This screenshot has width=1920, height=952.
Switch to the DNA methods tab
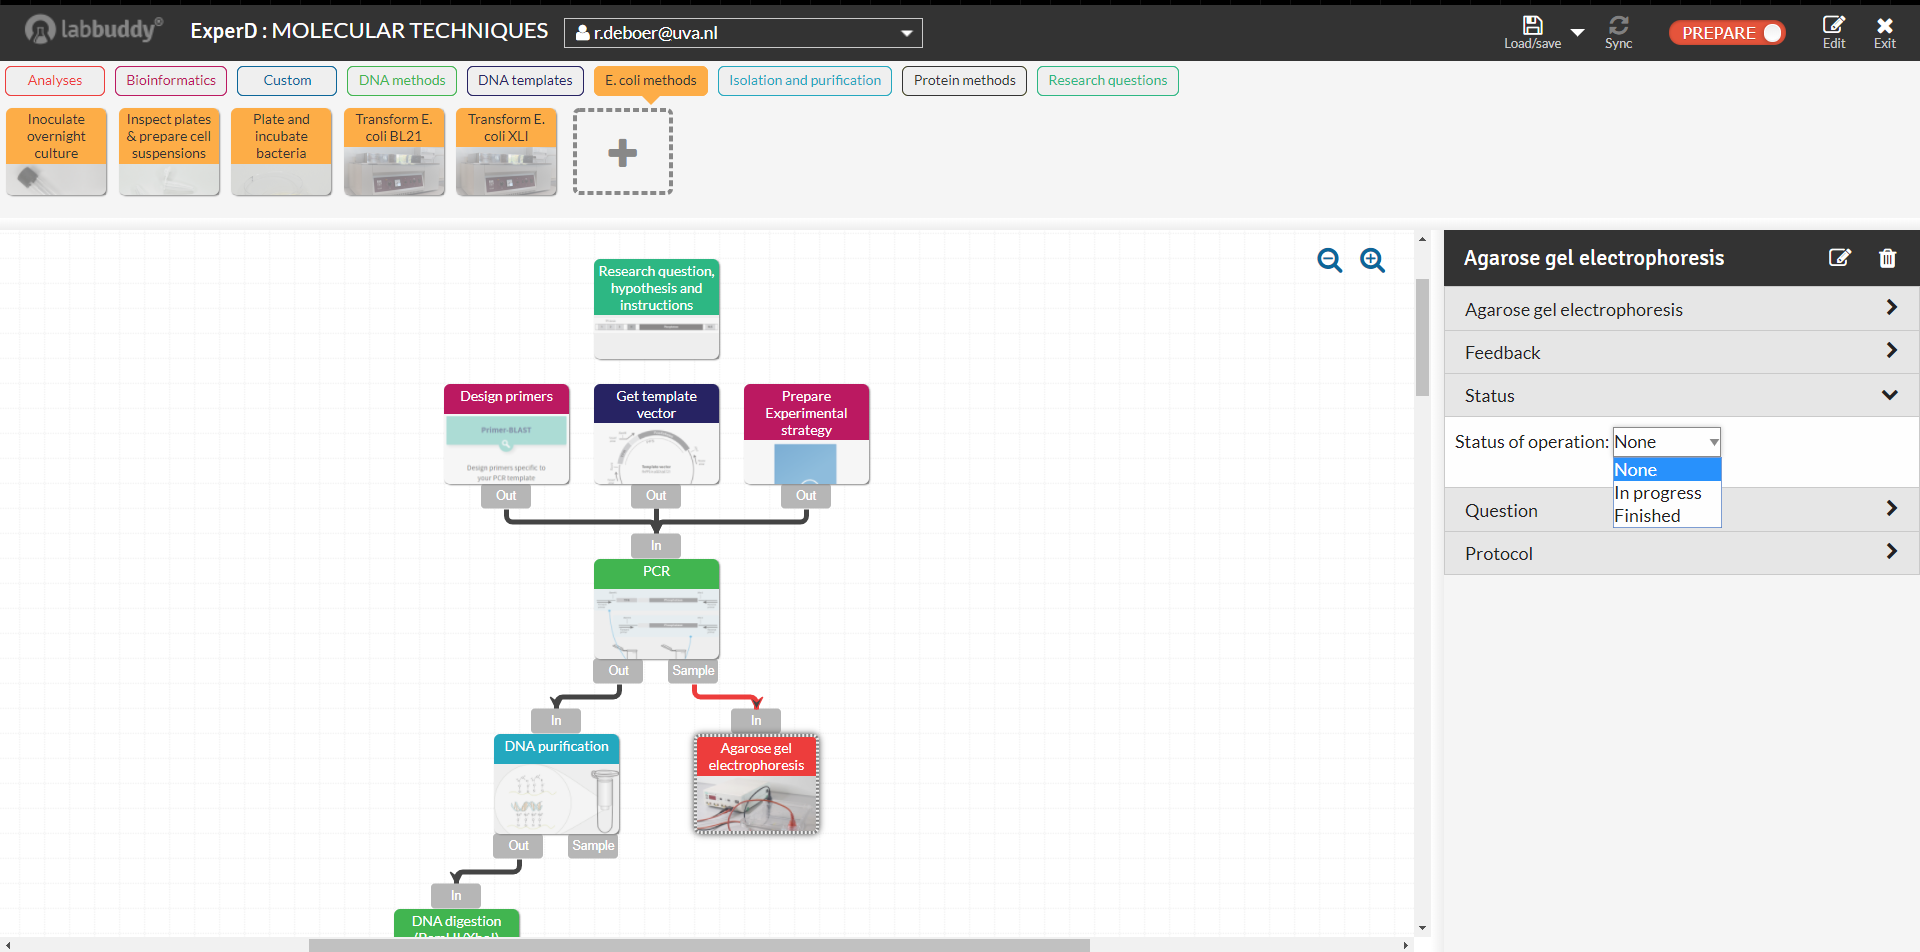[402, 80]
